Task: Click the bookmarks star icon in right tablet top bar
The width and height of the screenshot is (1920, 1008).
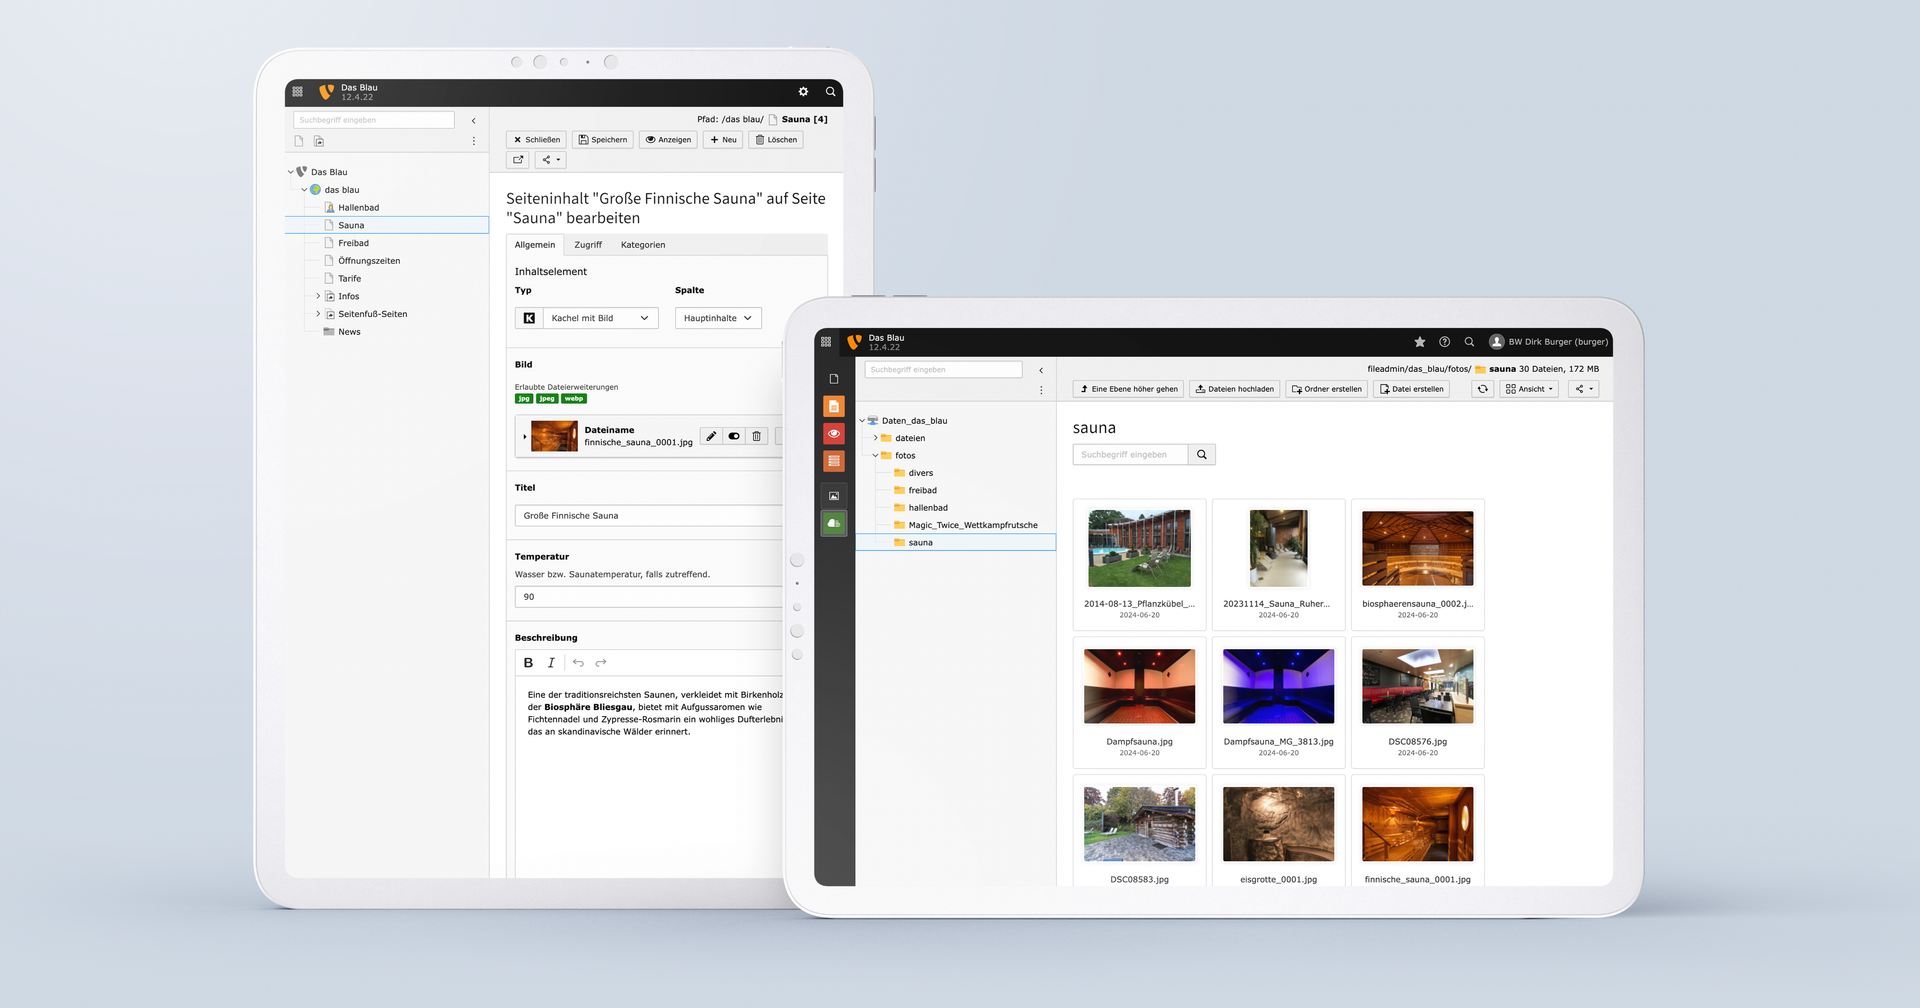Action: pos(1420,342)
